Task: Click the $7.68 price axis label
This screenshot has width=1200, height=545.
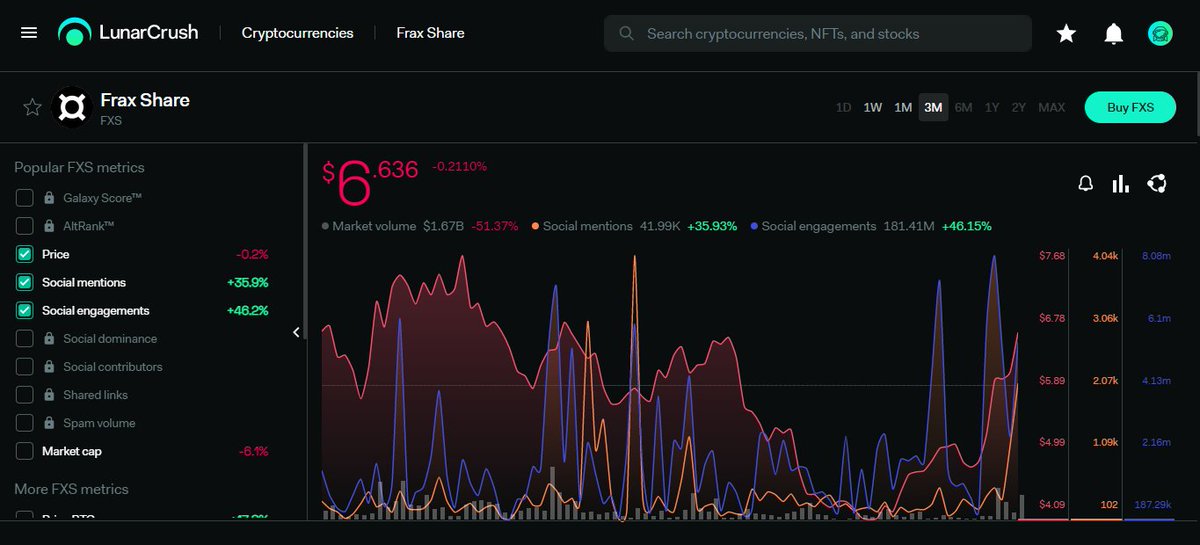Action: (x=1052, y=256)
